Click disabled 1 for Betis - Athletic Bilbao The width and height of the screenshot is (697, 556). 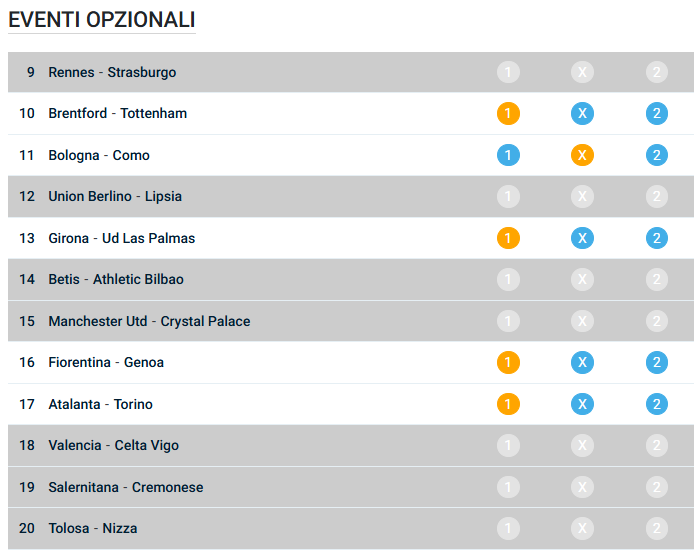[508, 279]
